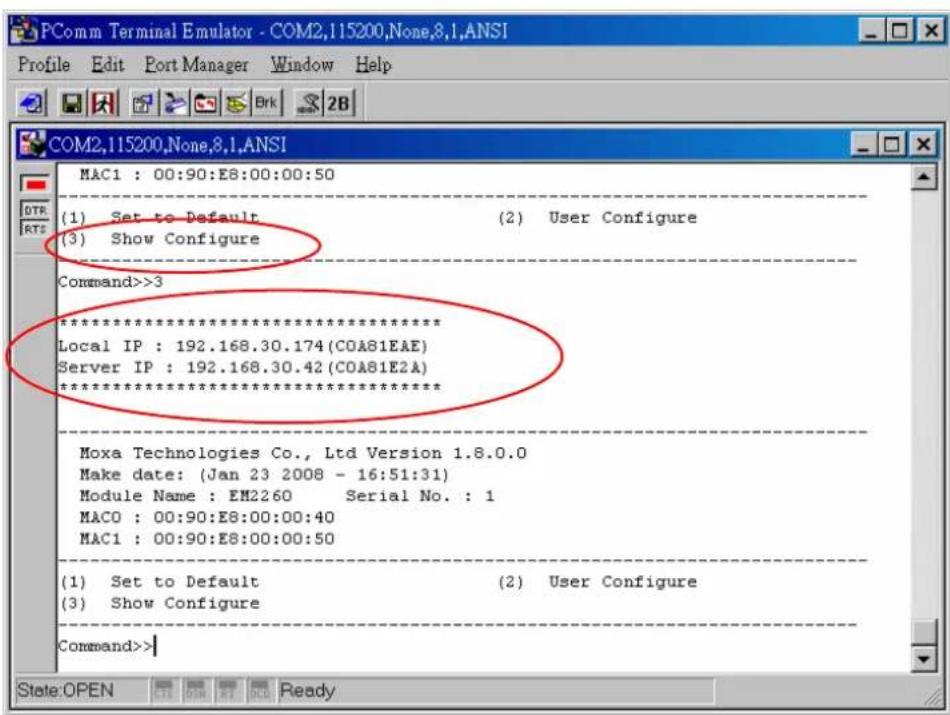This screenshot has height=715, width=950.
Task: Click the Module Name : EM2260 text
Action: [185, 496]
